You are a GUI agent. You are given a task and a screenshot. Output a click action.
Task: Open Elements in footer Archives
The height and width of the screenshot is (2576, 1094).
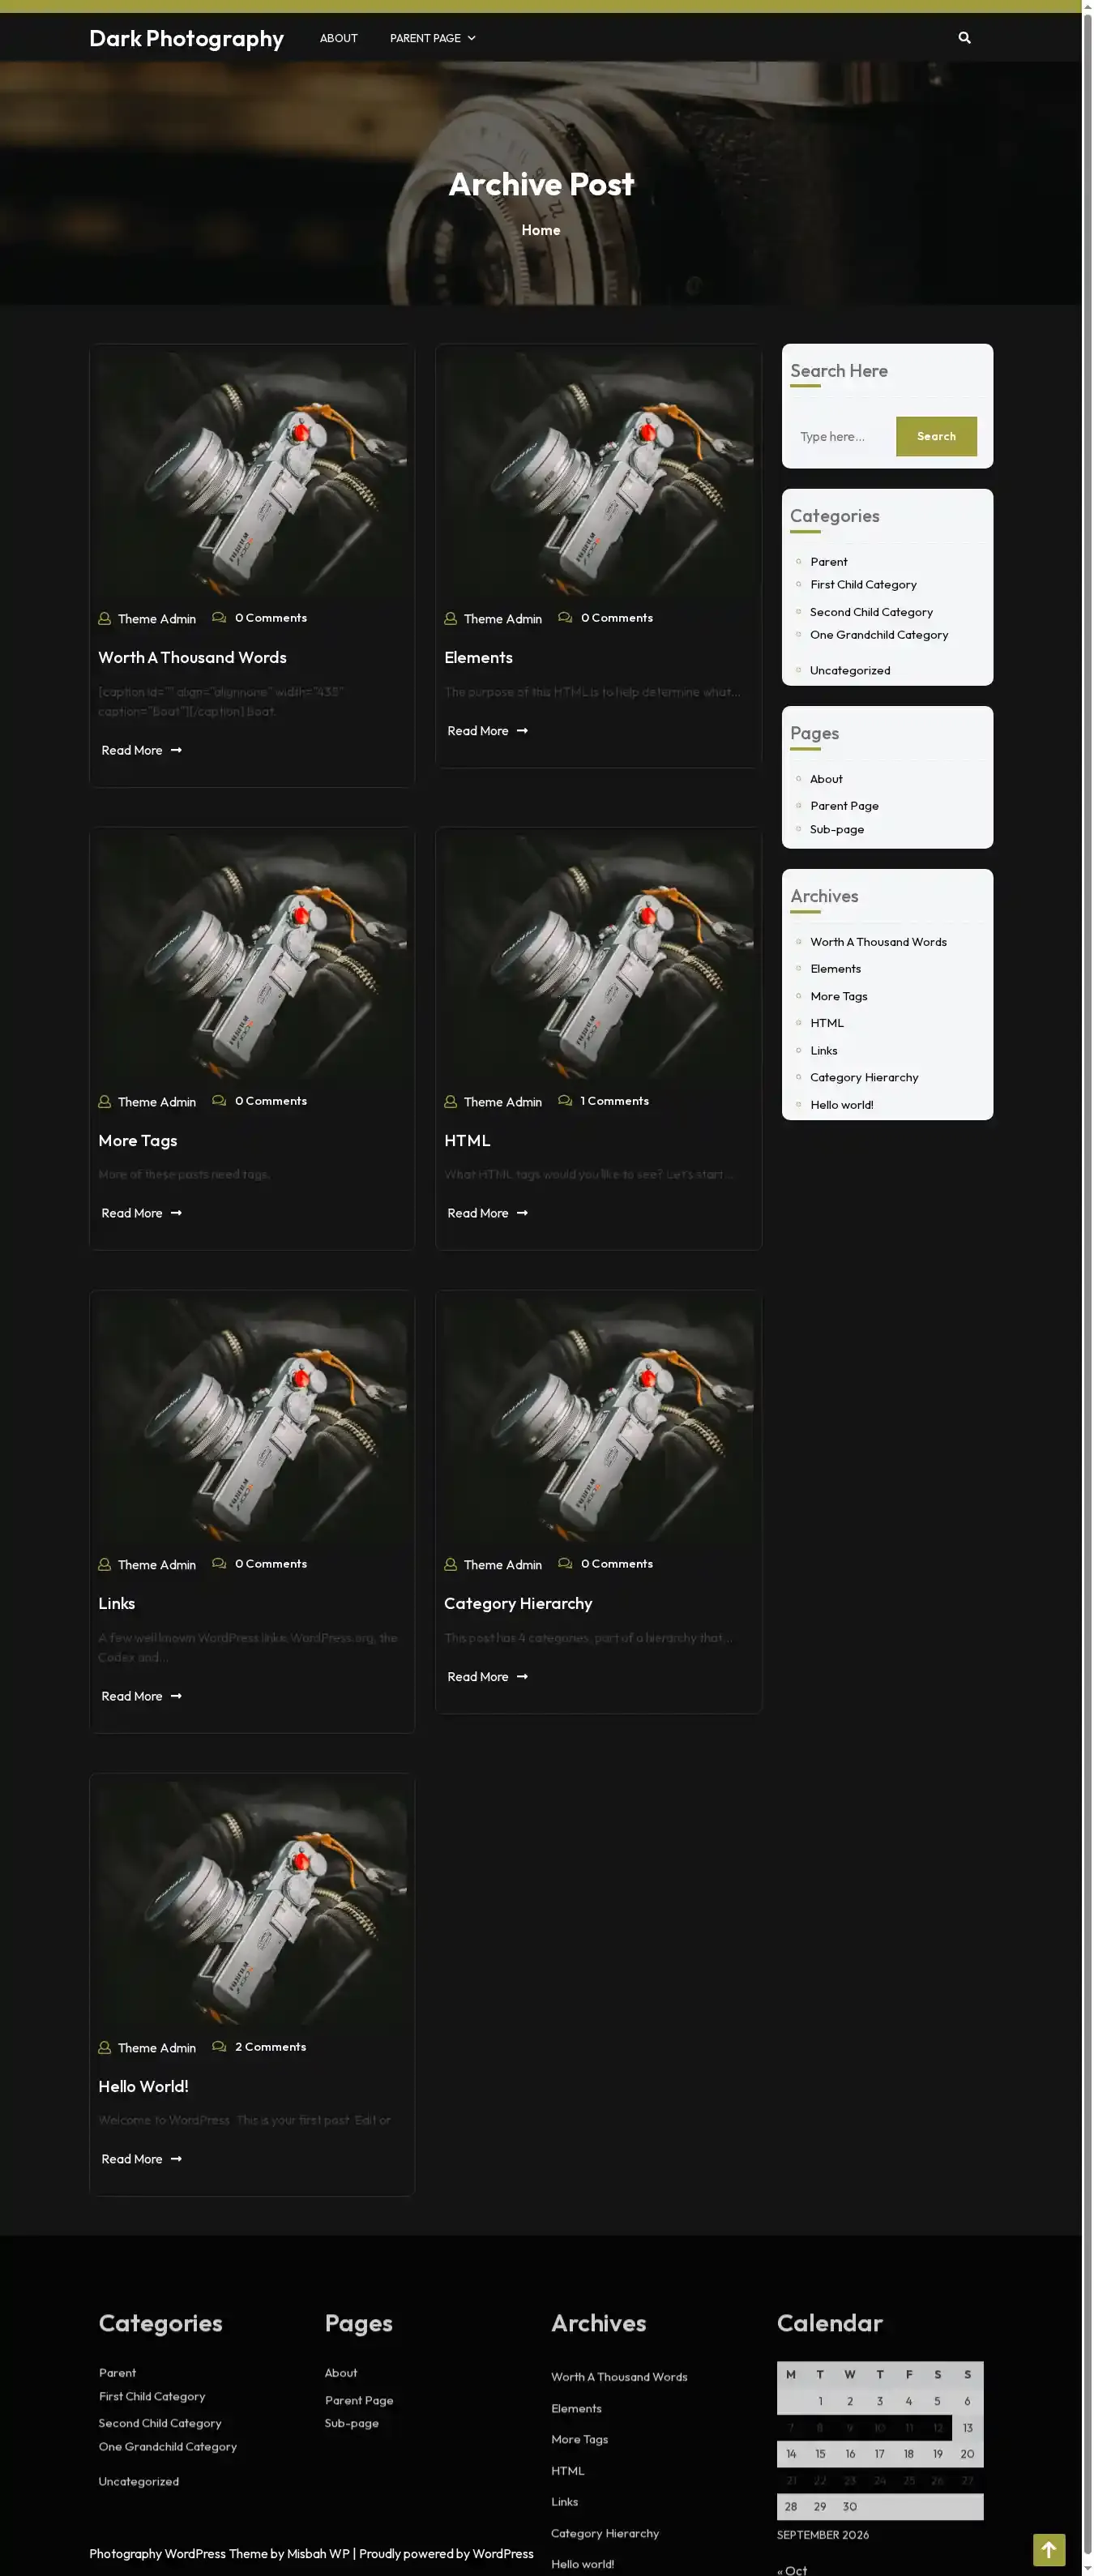click(x=576, y=2409)
